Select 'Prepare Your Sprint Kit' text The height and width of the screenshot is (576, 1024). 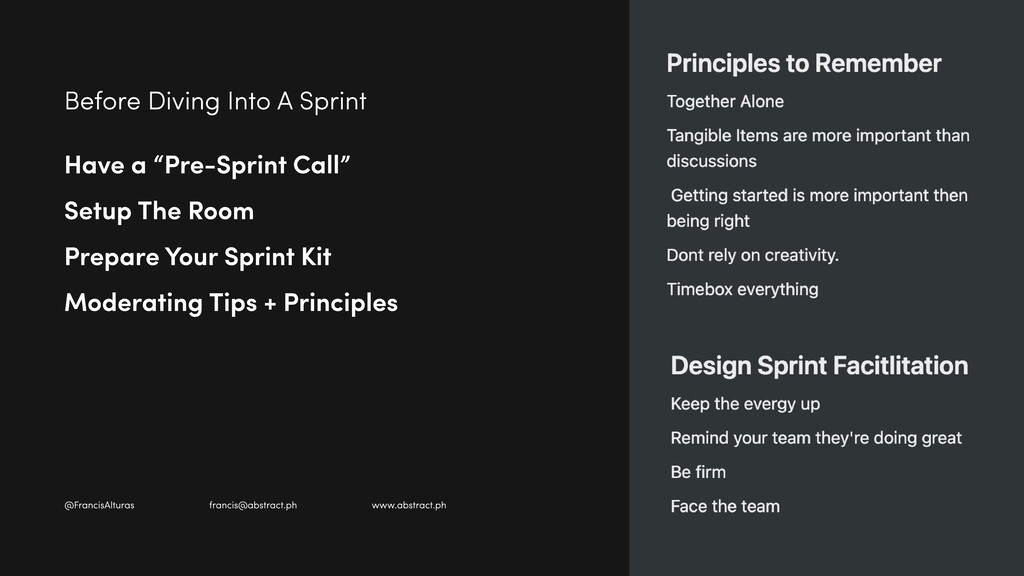click(x=198, y=257)
